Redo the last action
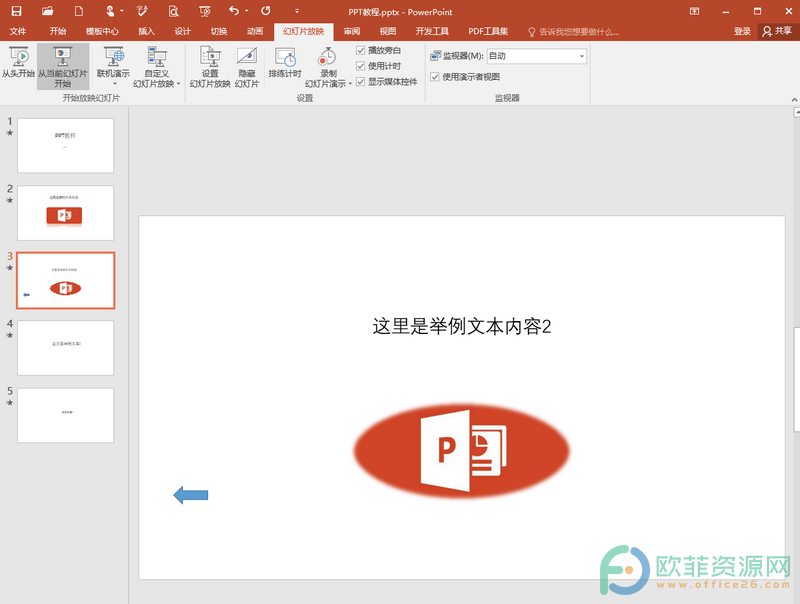 click(266, 11)
